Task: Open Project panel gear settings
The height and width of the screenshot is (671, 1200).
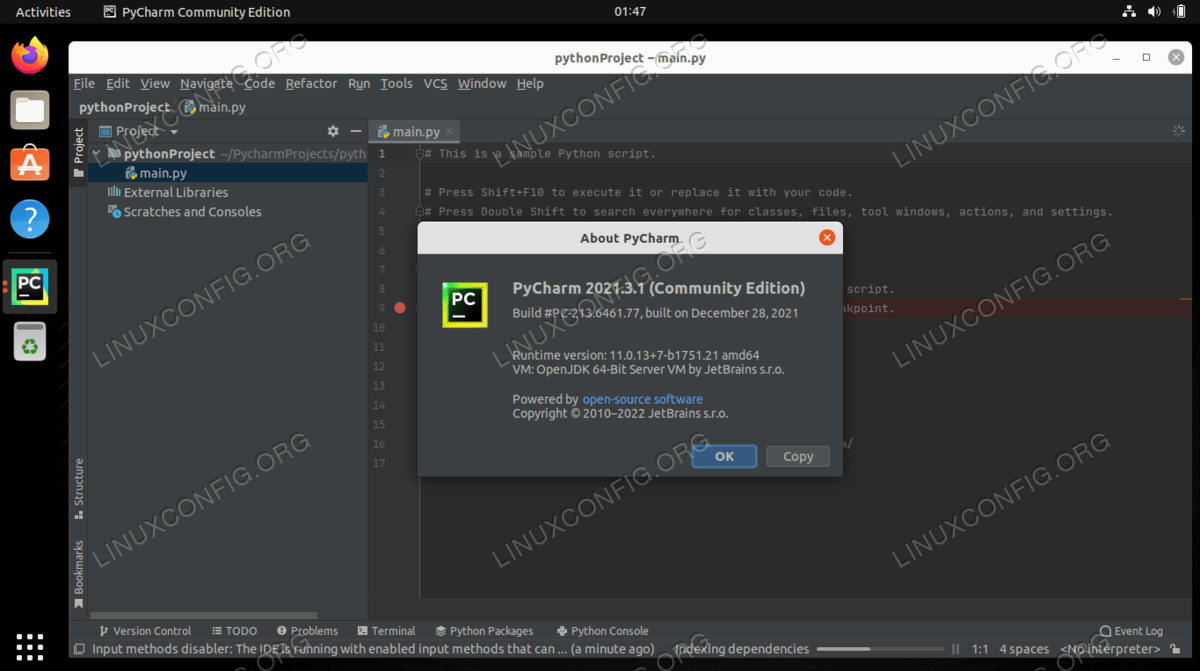Action: point(333,131)
